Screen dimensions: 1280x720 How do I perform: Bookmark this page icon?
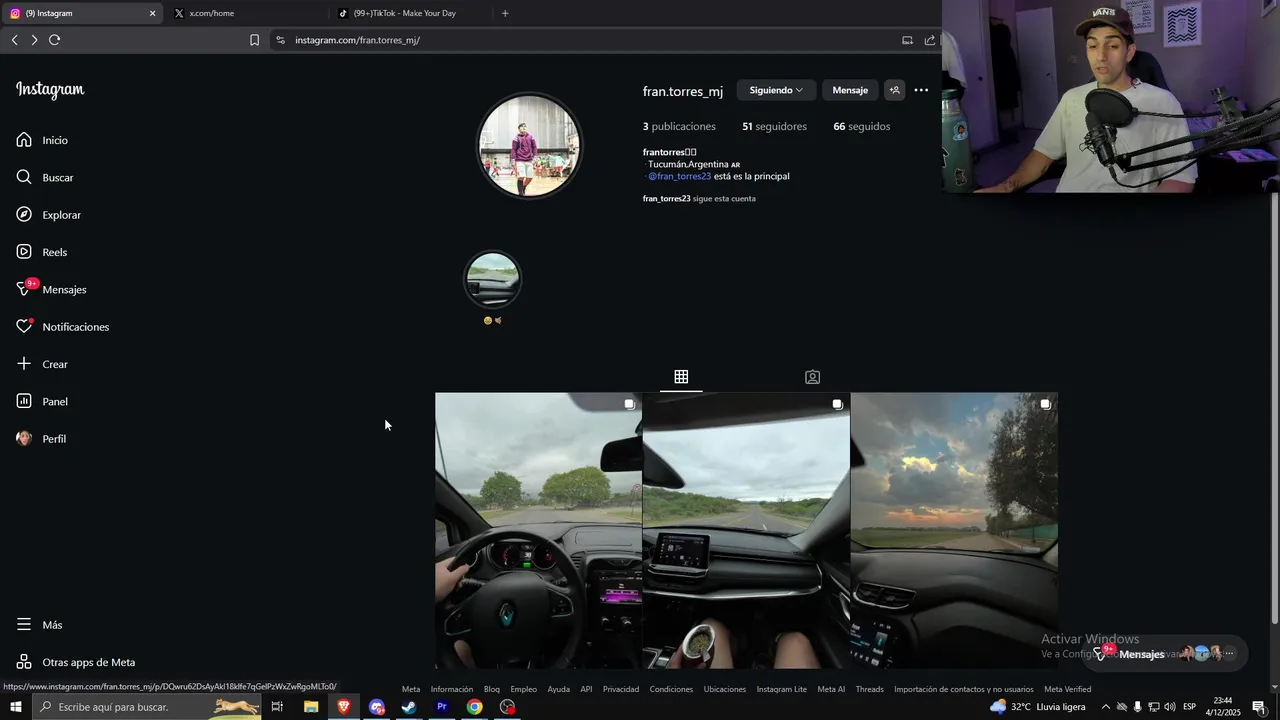click(254, 40)
